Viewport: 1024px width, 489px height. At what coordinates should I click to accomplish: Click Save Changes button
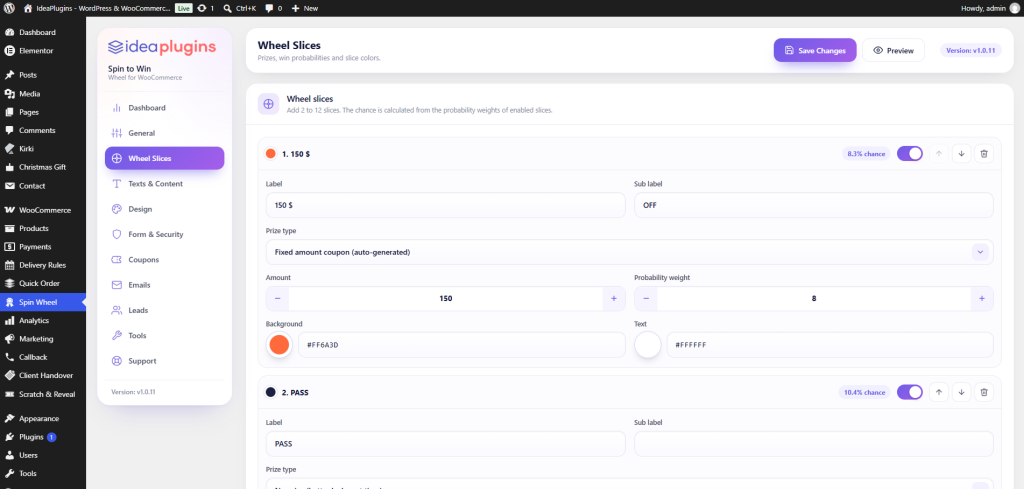point(815,50)
